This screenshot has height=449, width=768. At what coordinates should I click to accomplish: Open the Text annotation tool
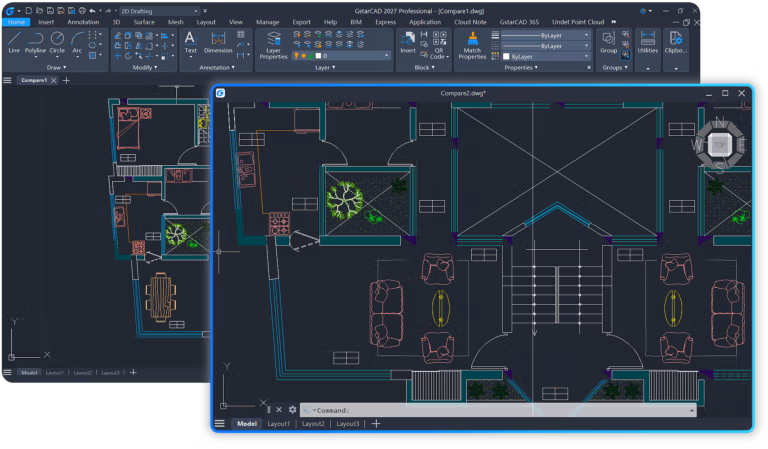pyautogui.click(x=191, y=42)
